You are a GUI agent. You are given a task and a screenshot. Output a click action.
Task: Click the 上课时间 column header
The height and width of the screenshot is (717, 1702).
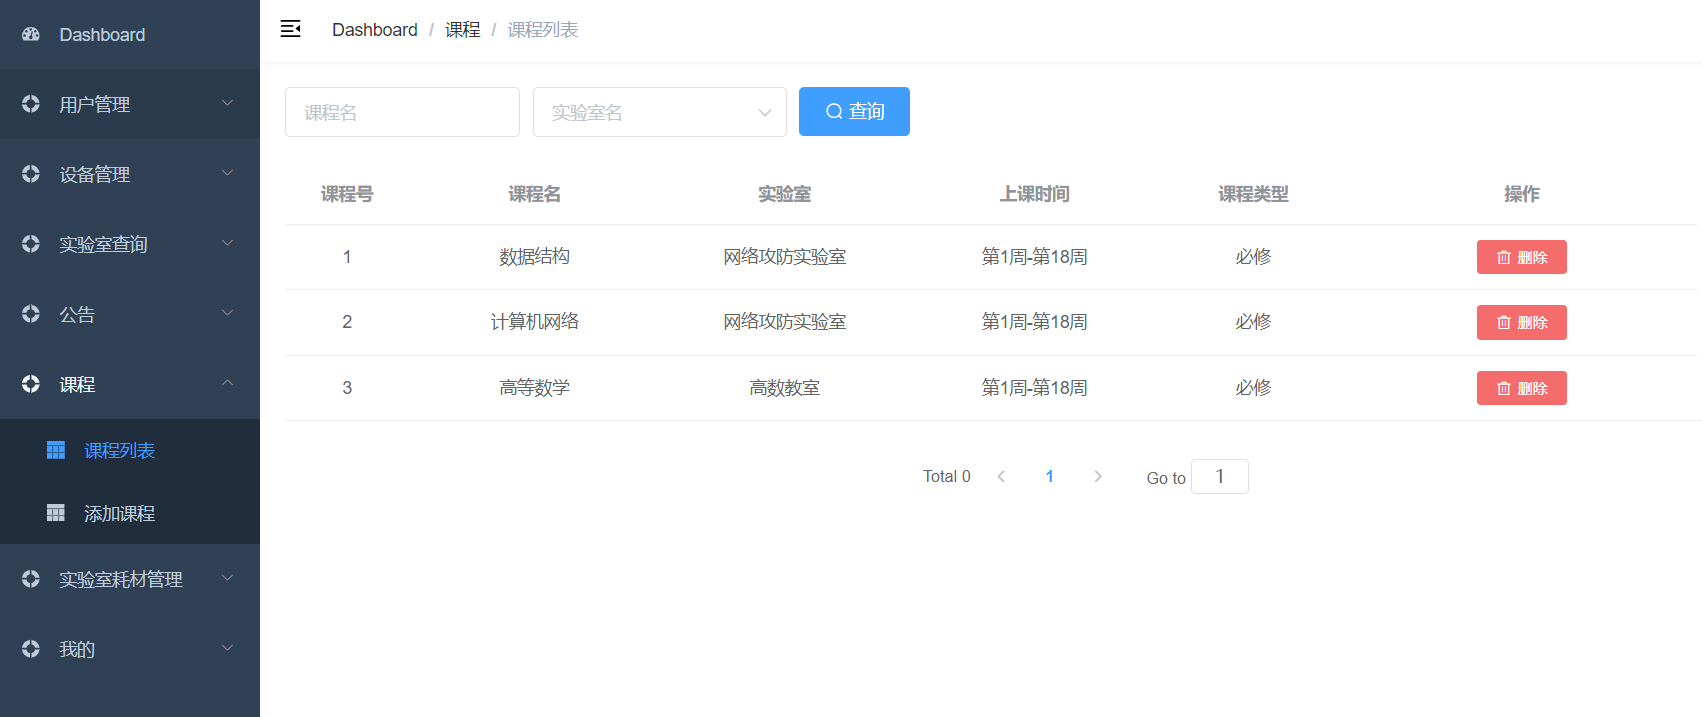point(1035,194)
